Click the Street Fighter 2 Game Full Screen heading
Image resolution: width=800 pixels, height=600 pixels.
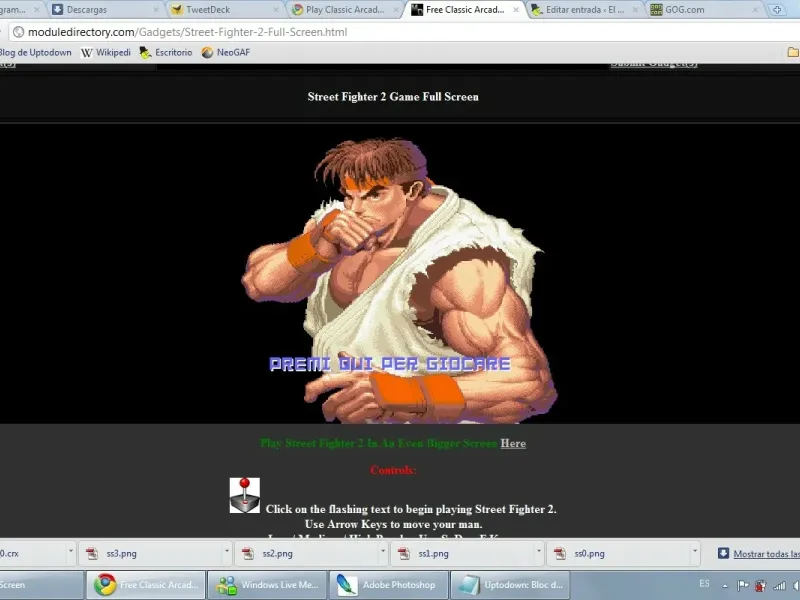(x=393, y=97)
